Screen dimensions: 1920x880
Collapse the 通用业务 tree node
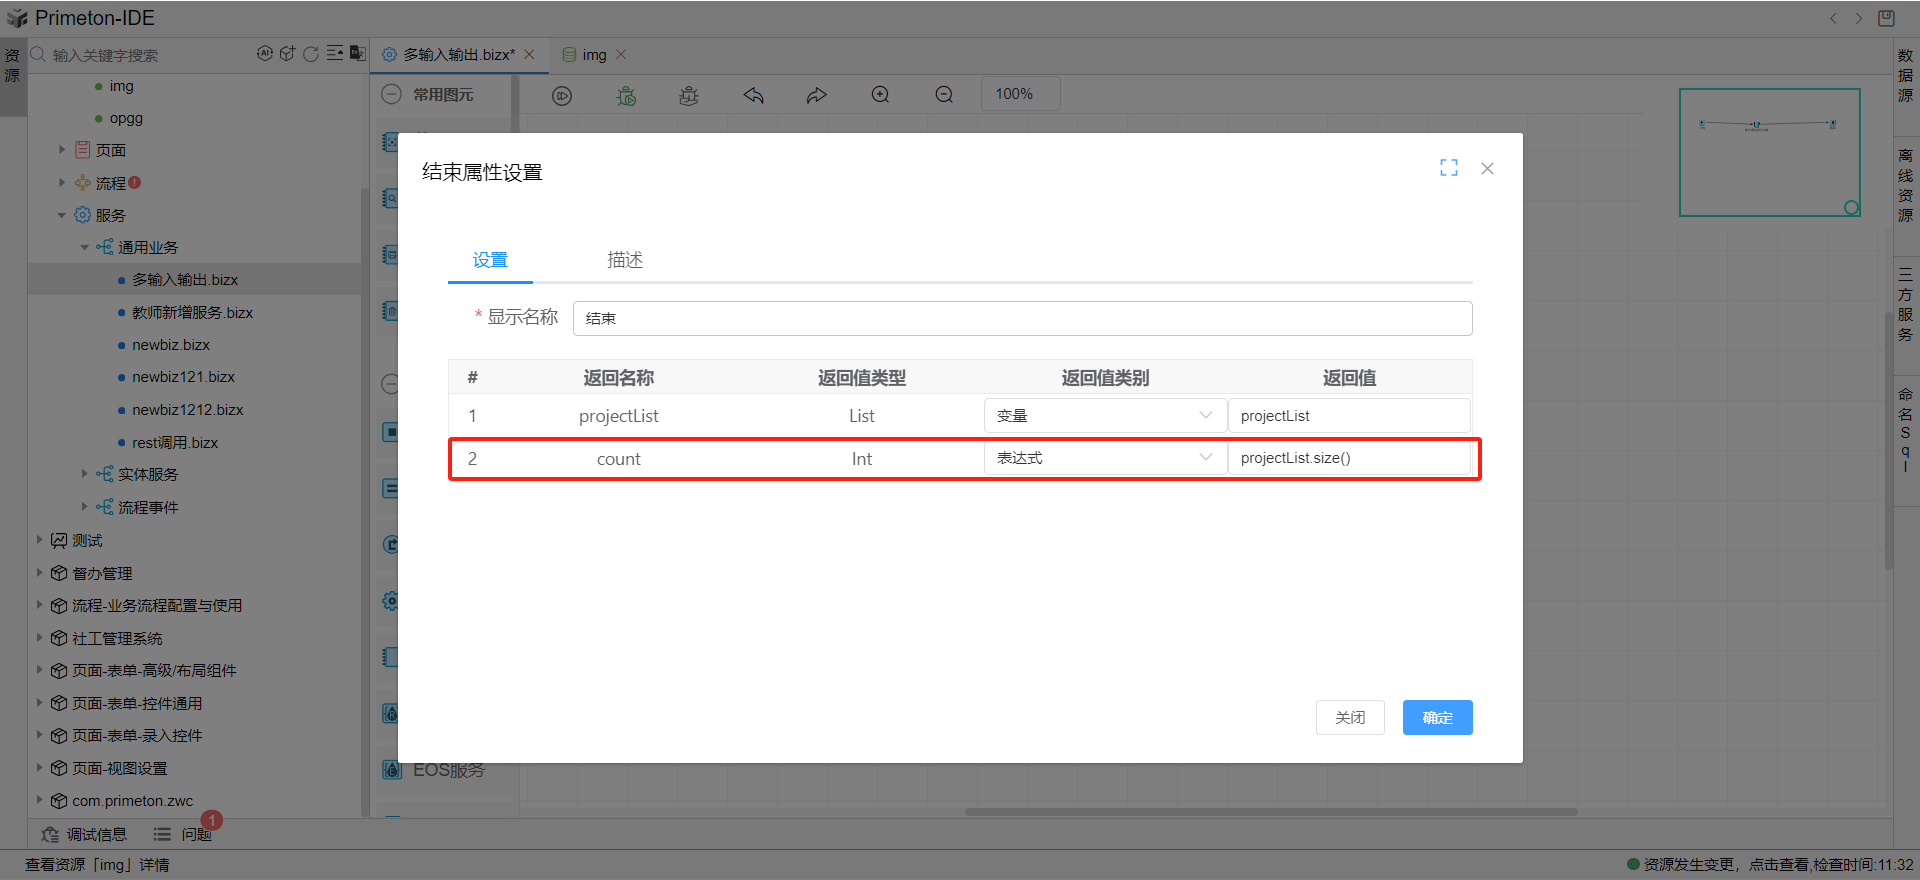point(85,247)
